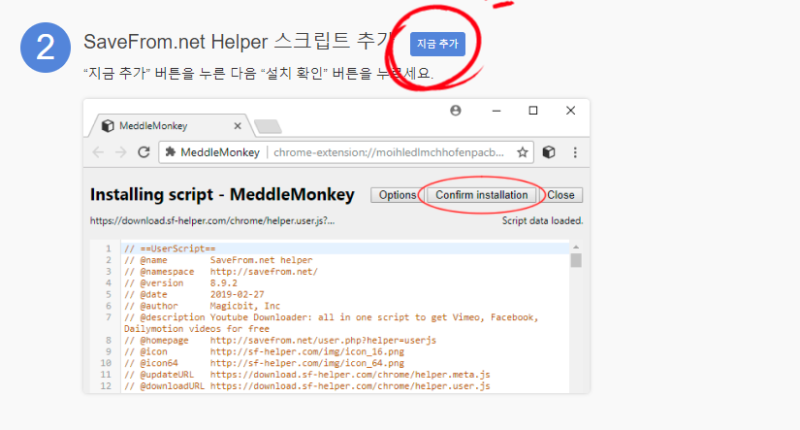Click the code view scrollbar thumb
This screenshot has width=800, height=430.
tap(576, 260)
